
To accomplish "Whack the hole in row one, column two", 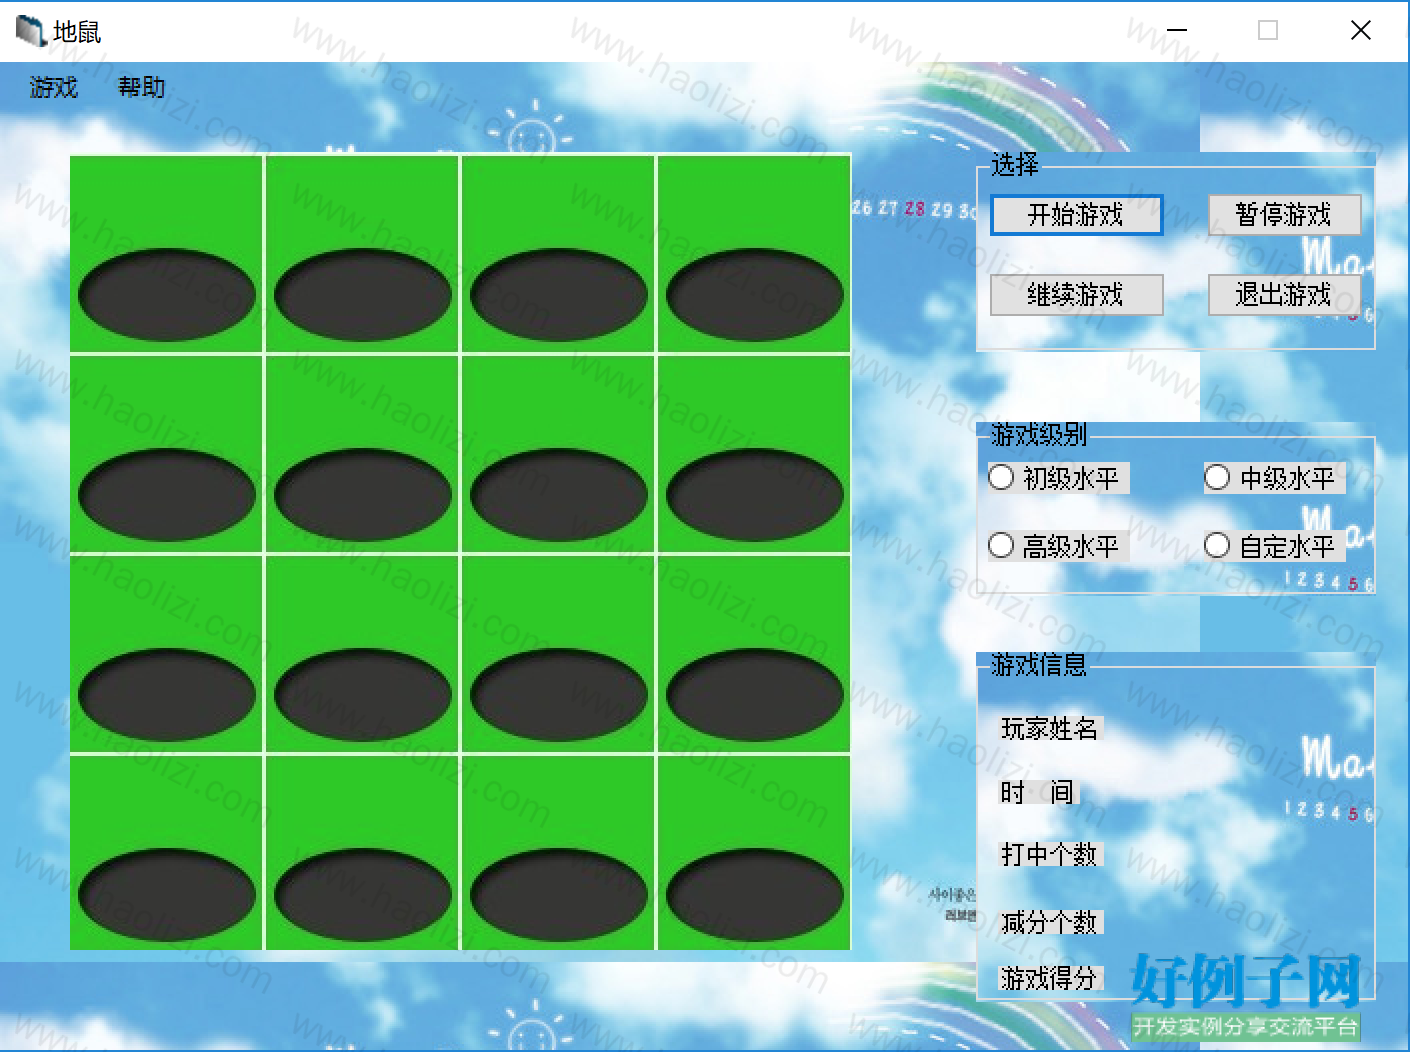I will point(363,295).
